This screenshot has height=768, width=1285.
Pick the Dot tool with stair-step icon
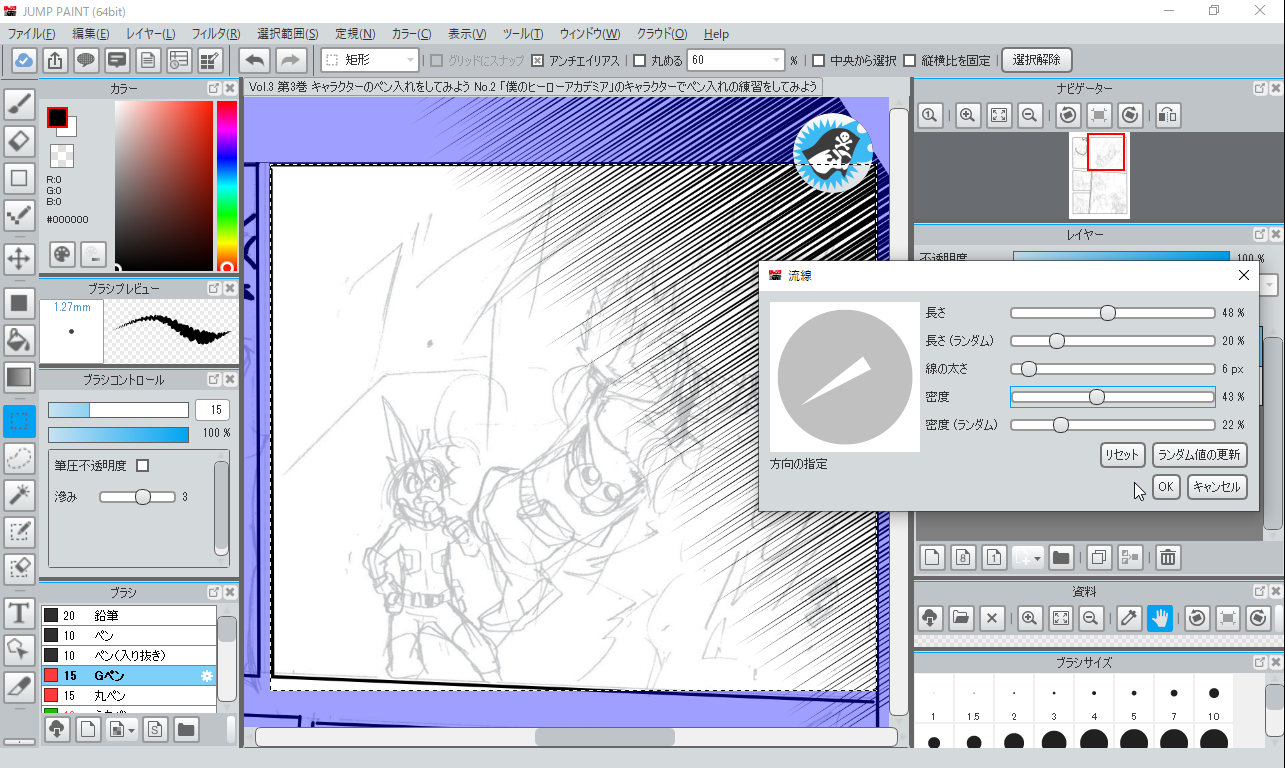pos(19,215)
